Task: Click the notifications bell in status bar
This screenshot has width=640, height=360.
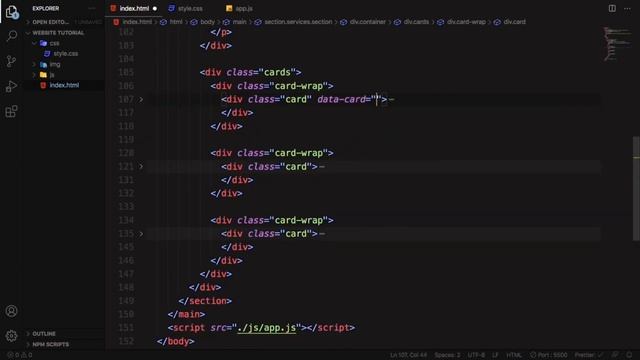Action: 629,355
